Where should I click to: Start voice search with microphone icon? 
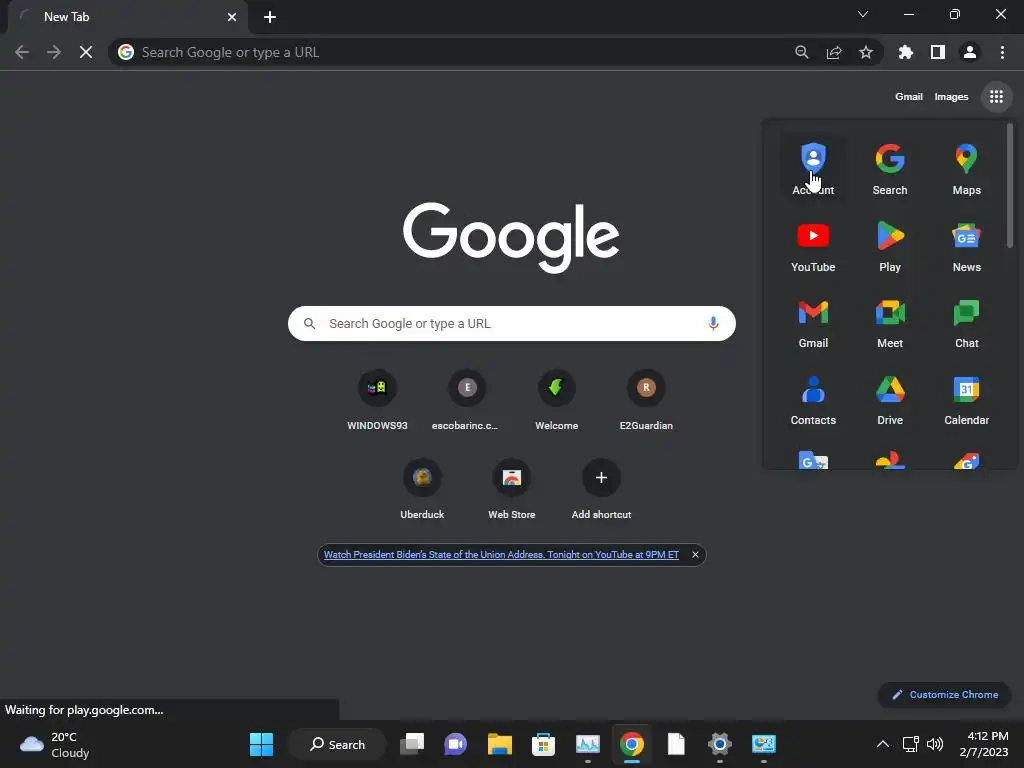click(x=712, y=323)
